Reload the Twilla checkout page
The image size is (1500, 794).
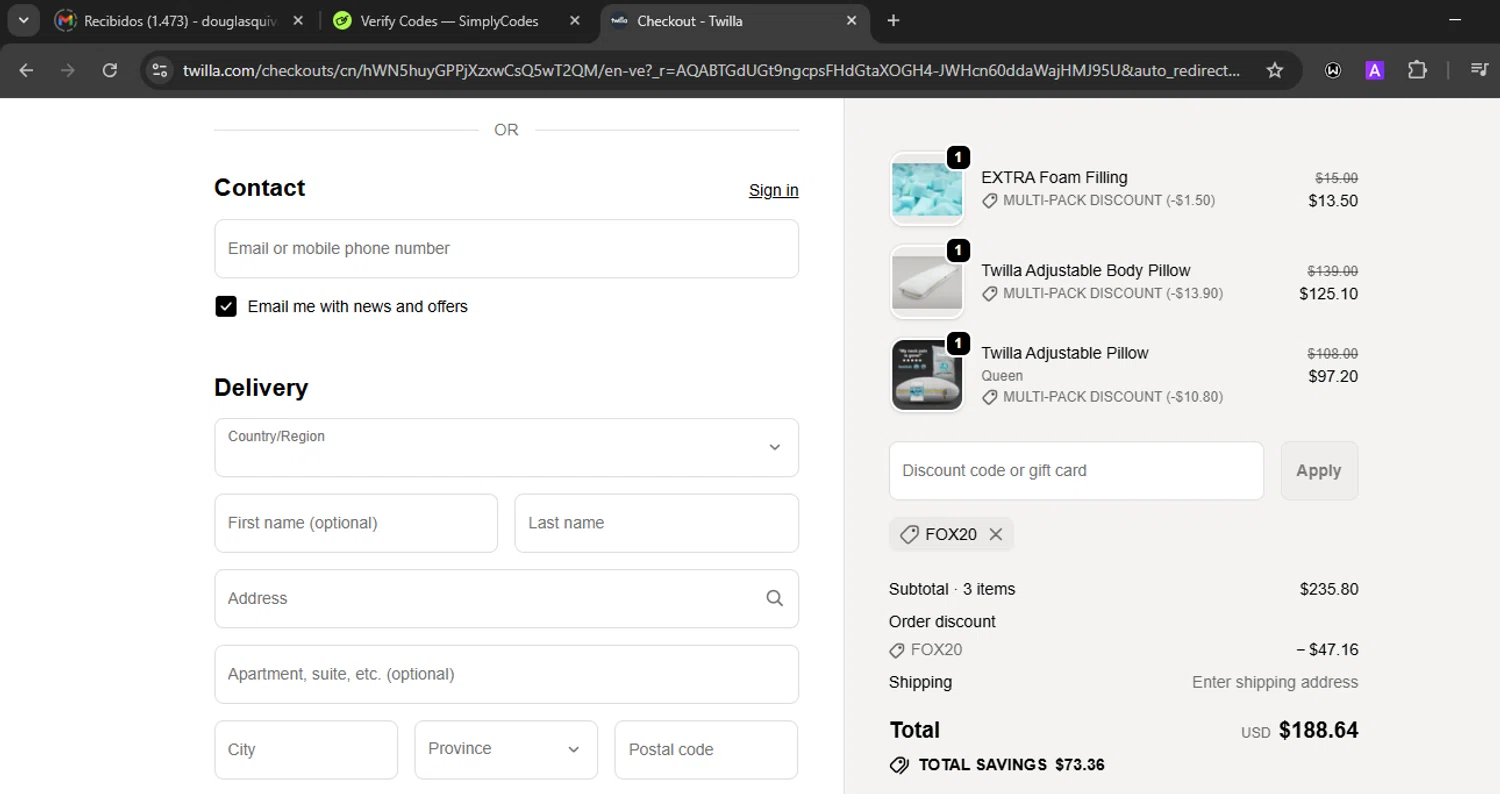click(x=110, y=70)
